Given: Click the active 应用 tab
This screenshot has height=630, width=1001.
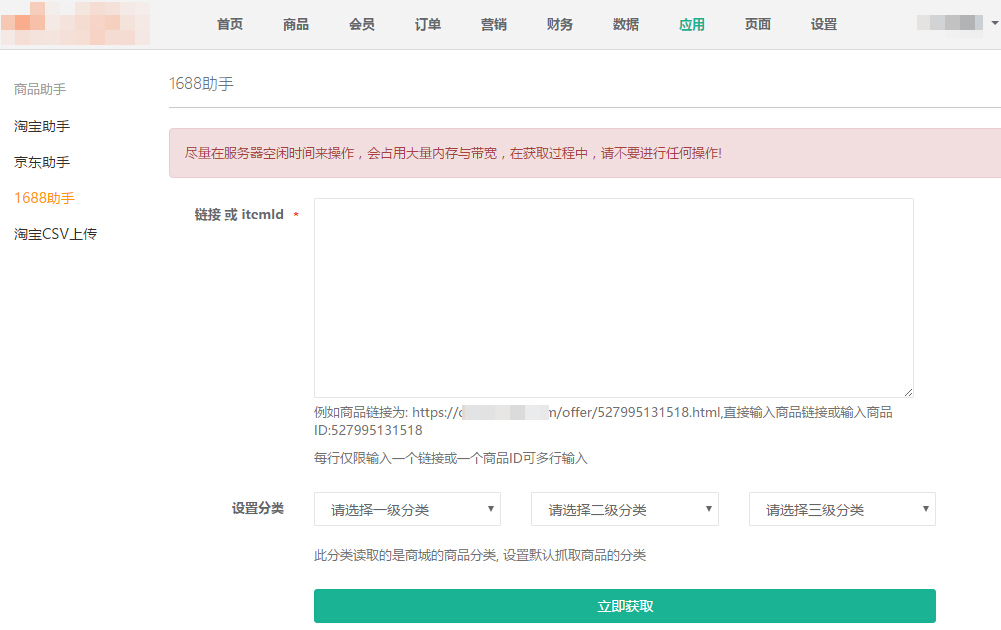Looking at the screenshot, I should pos(692,24).
